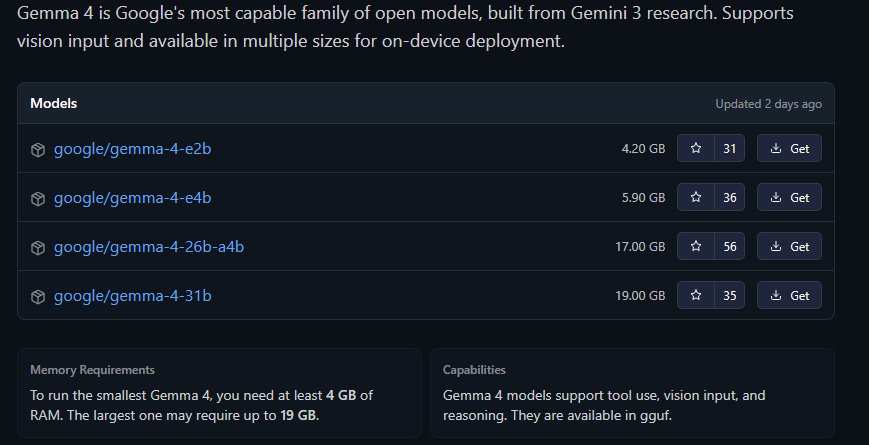Click package icon beside gemma-4-e4b

pyautogui.click(x=38, y=199)
